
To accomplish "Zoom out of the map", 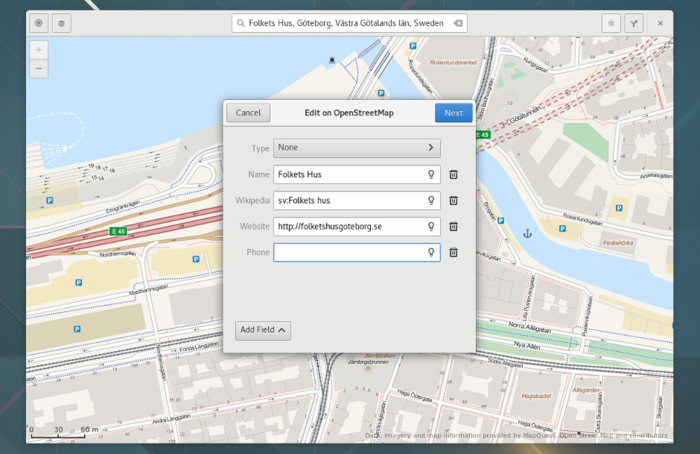I will tap(39, 69).
